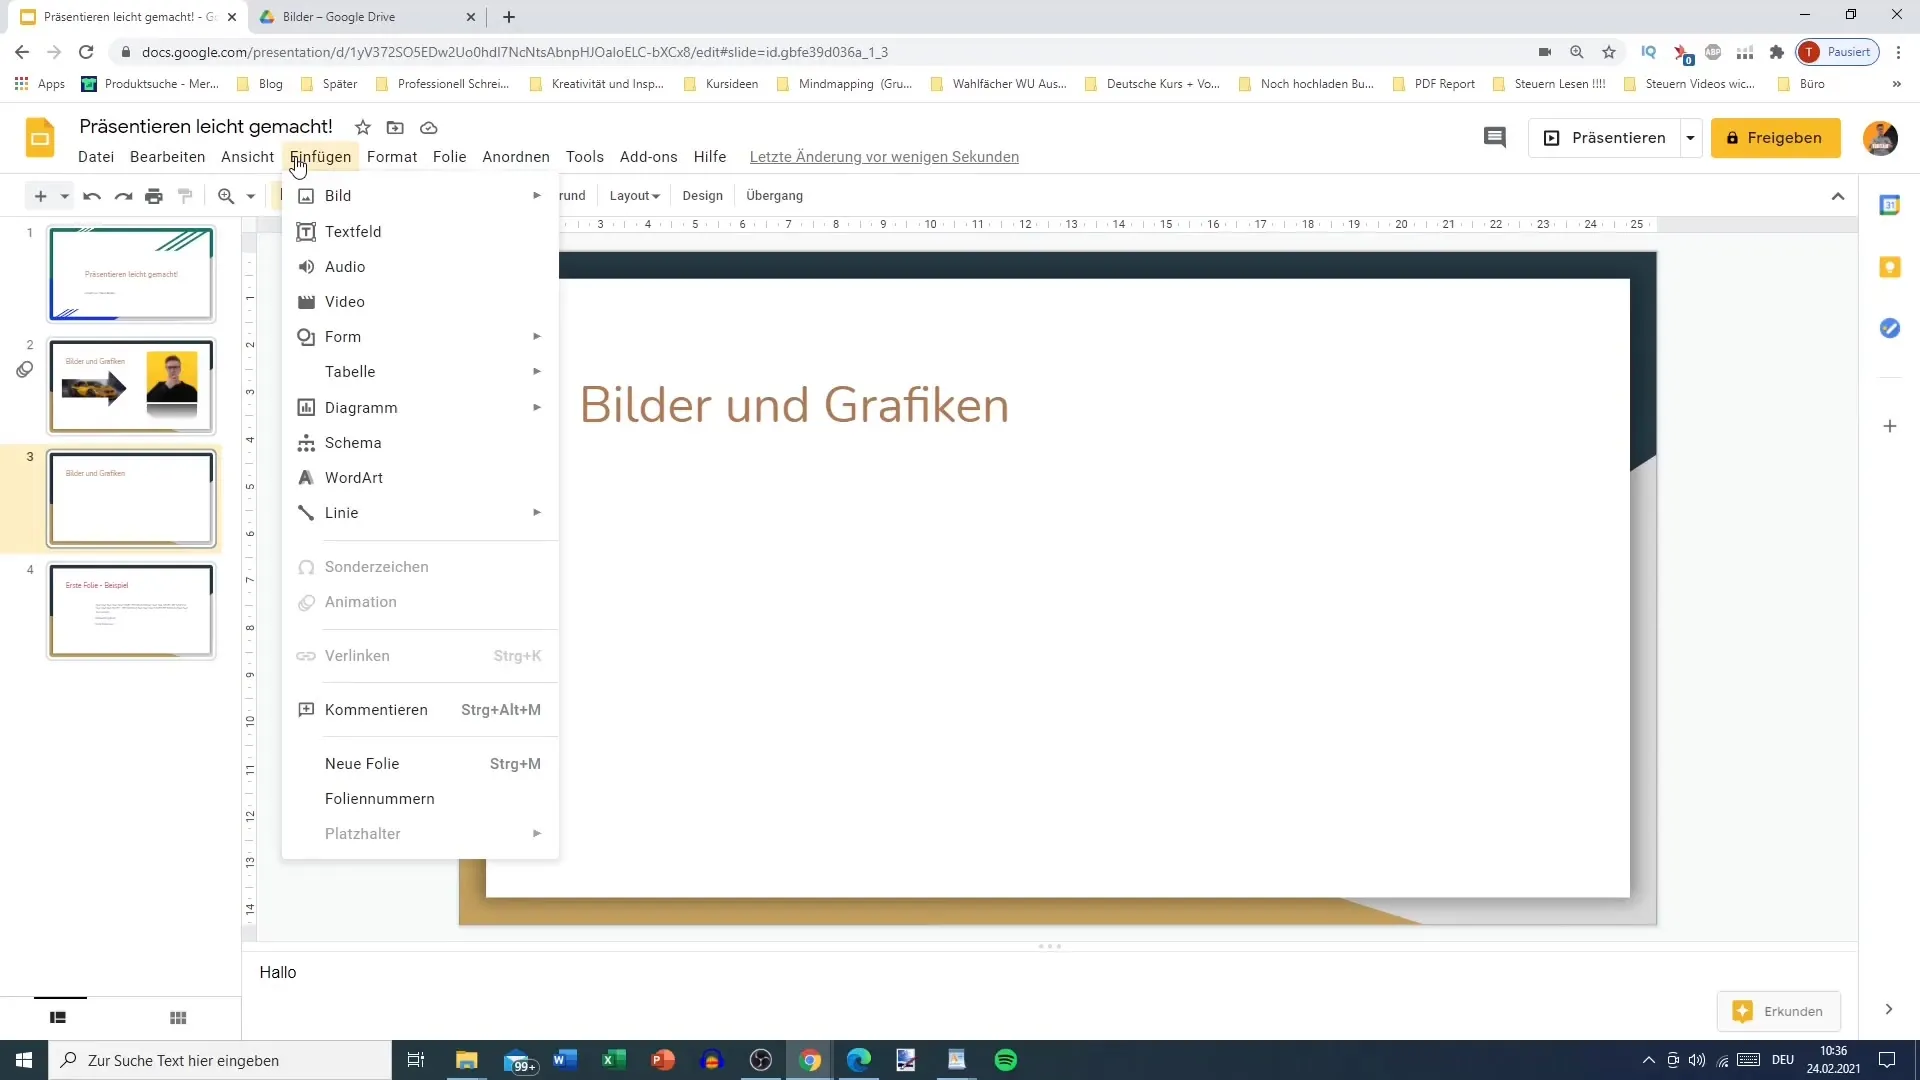
Task: Select slide 2 thumbnail with images
Action: pyautogui.click(x=131, y=386)
